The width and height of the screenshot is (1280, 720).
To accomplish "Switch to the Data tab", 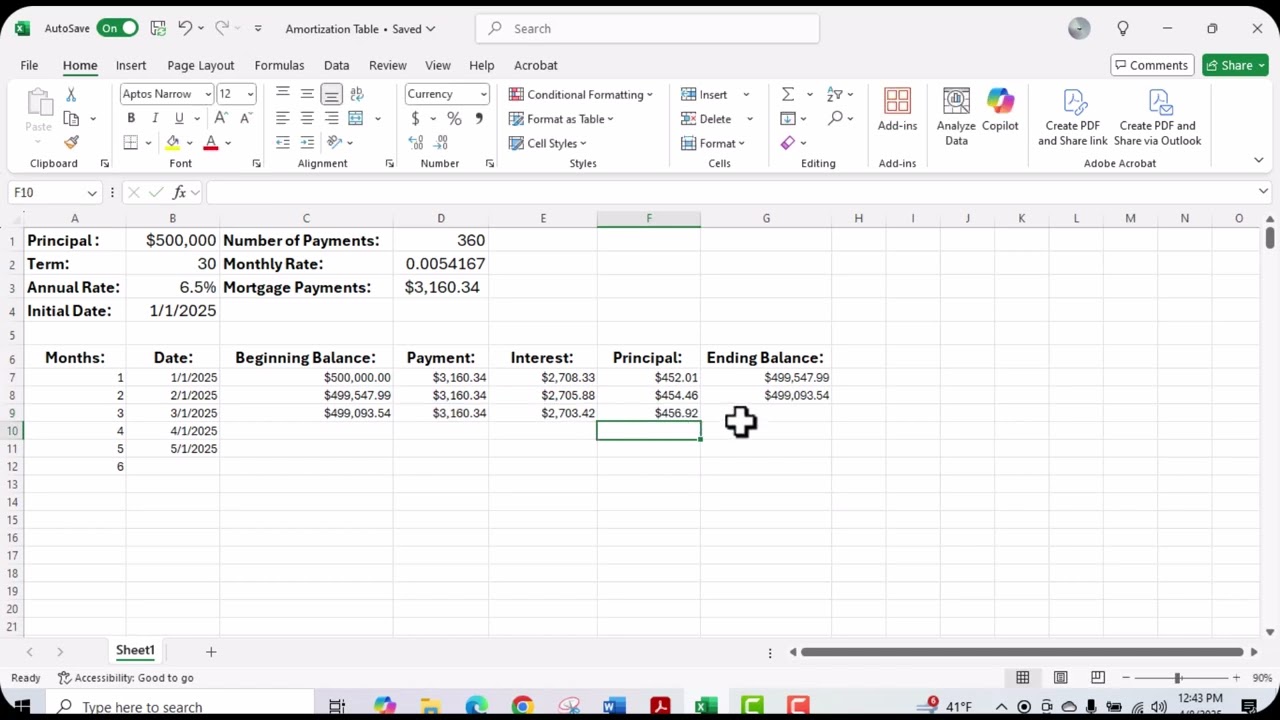I will point(336,65).
